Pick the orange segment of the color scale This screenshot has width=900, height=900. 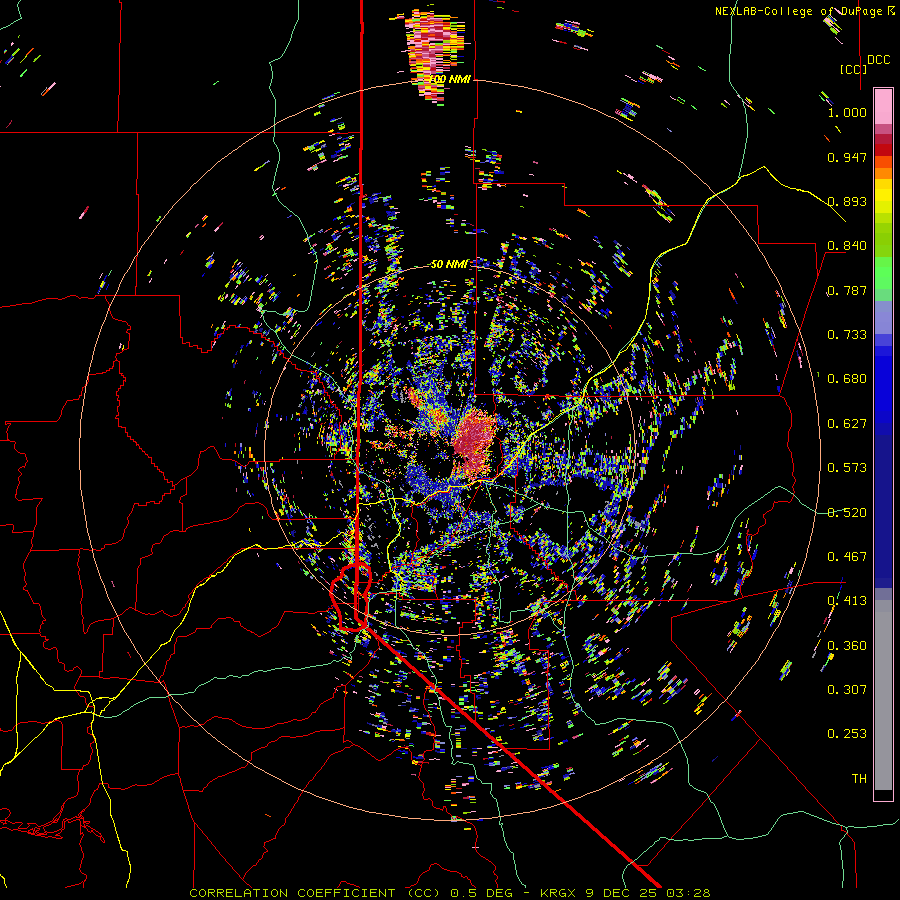pyautogui.click(x=883, y=173)
